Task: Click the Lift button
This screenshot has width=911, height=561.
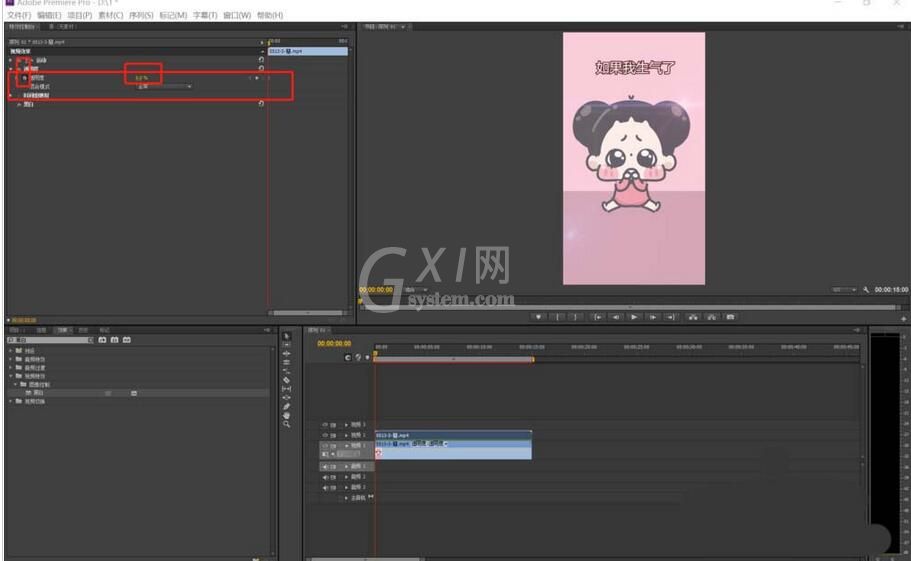Action: (693, 317)
